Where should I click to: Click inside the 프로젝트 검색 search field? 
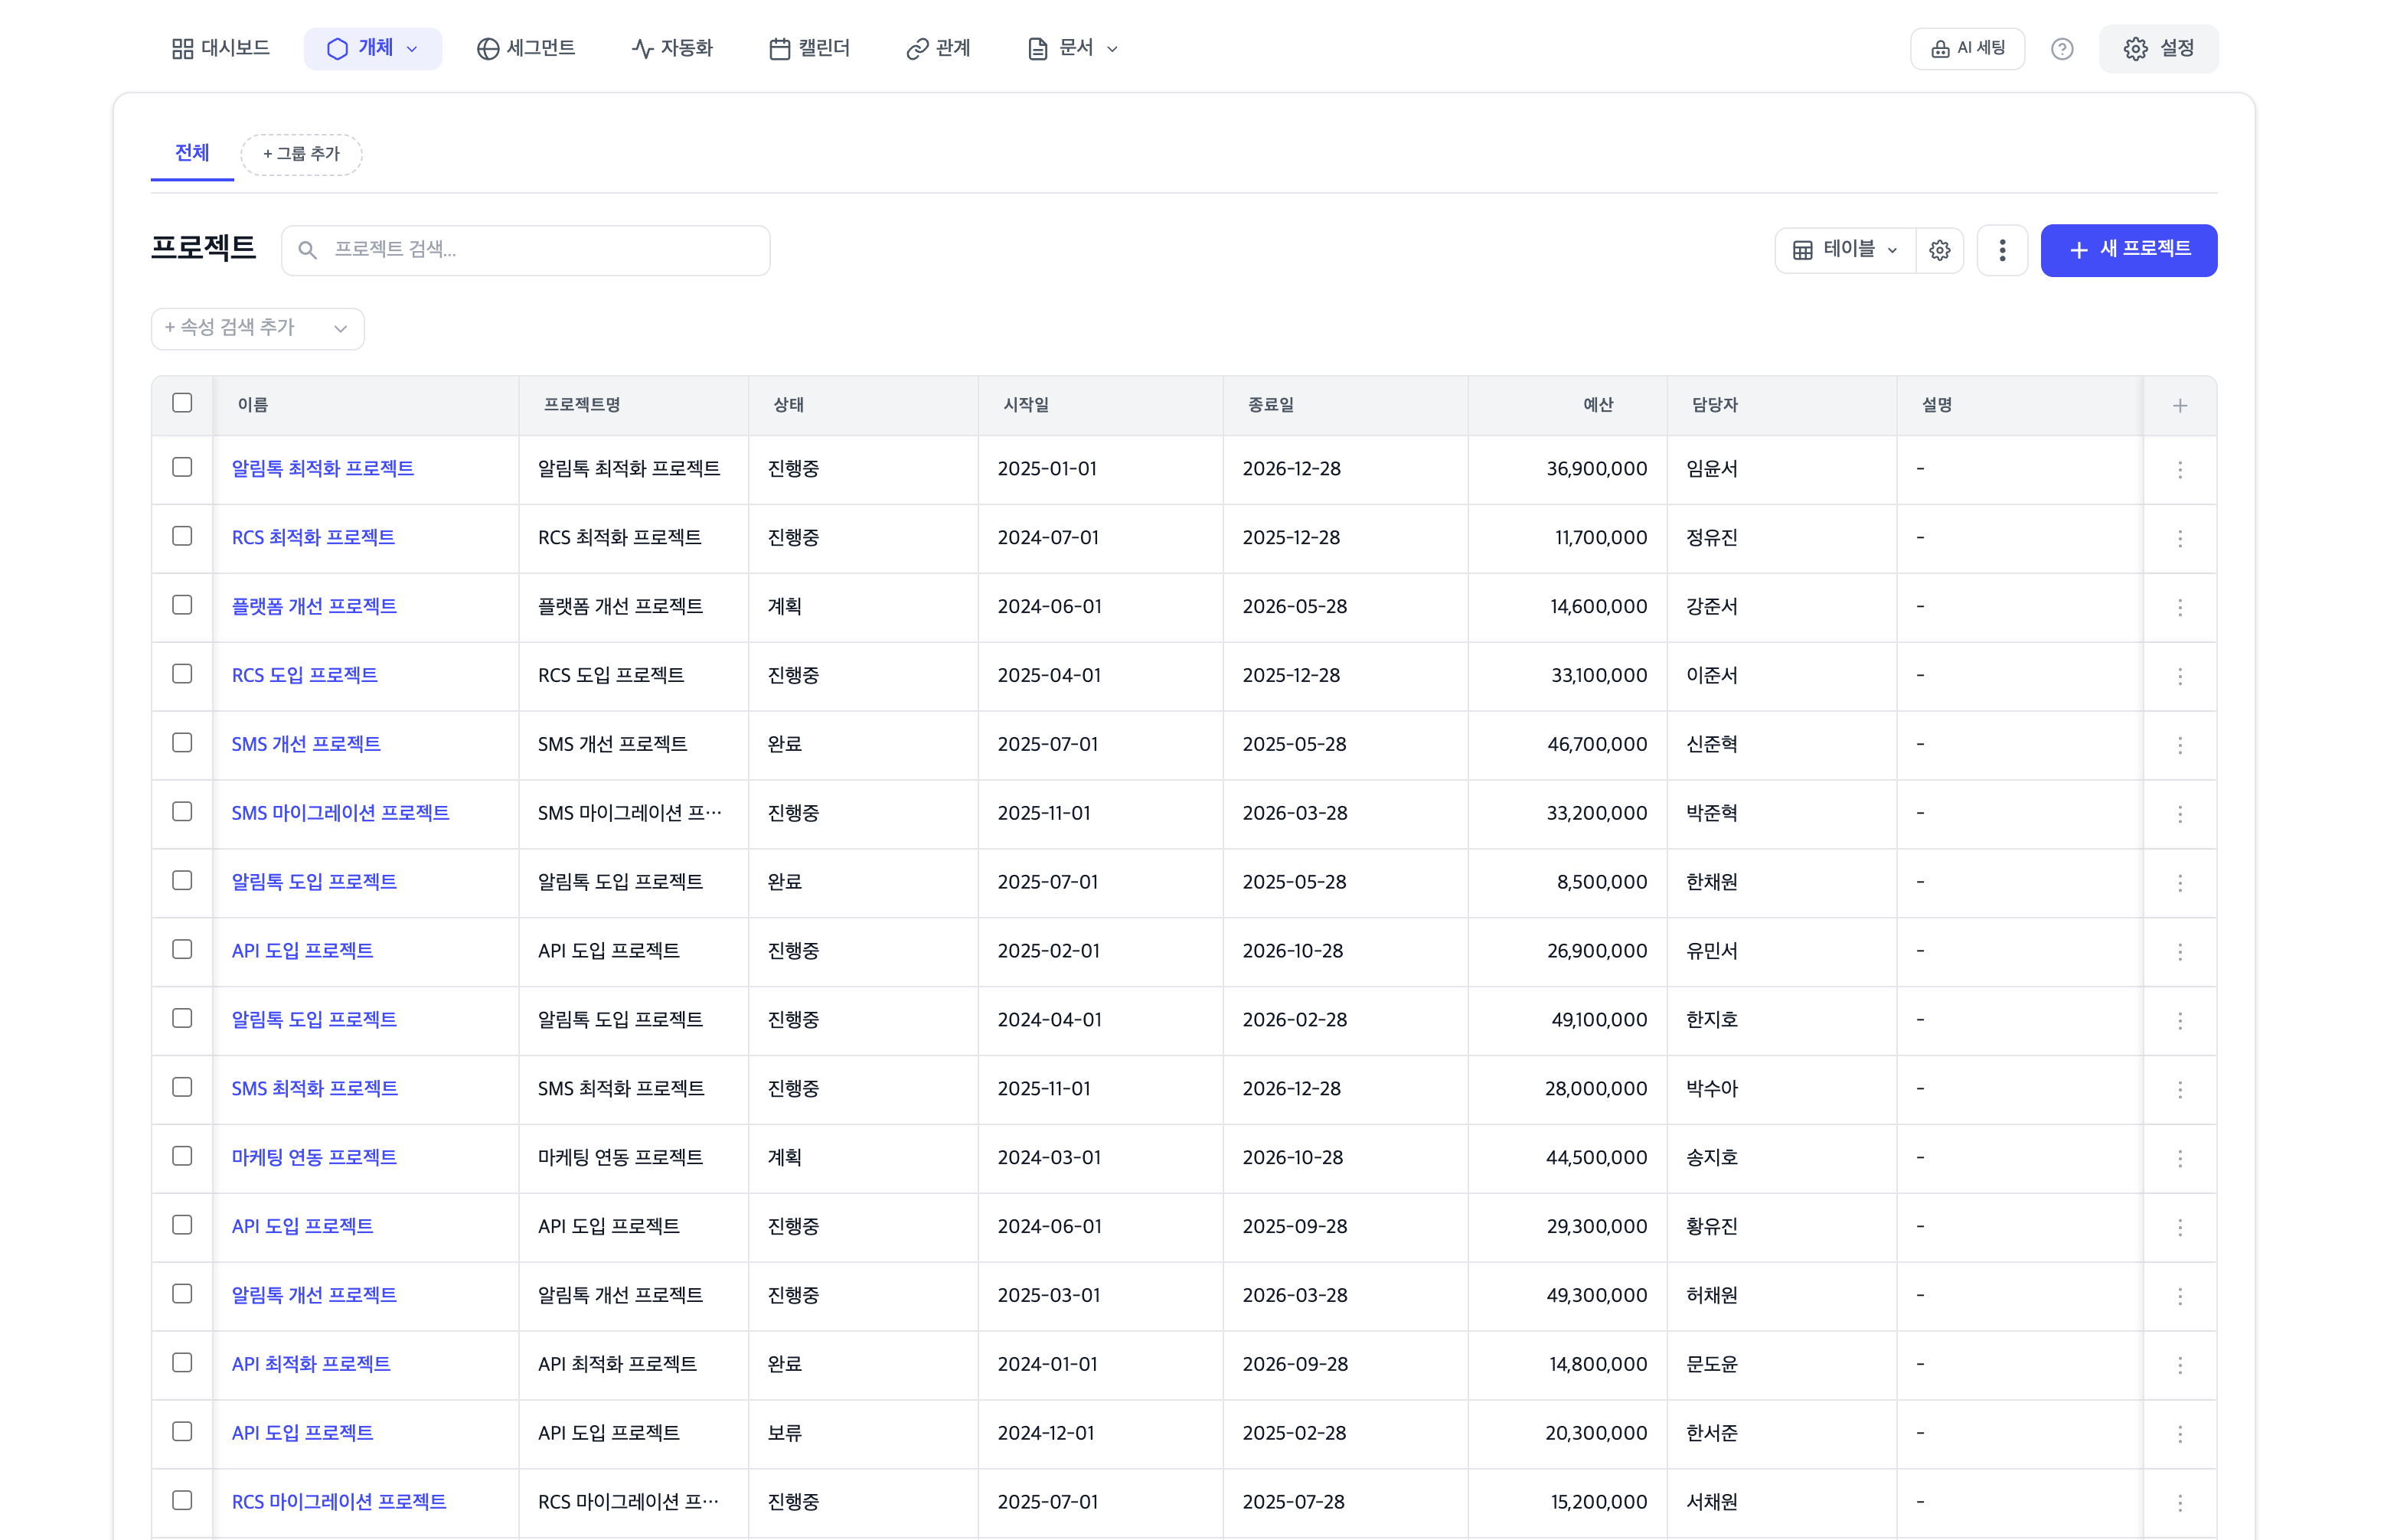click(525, 250)
